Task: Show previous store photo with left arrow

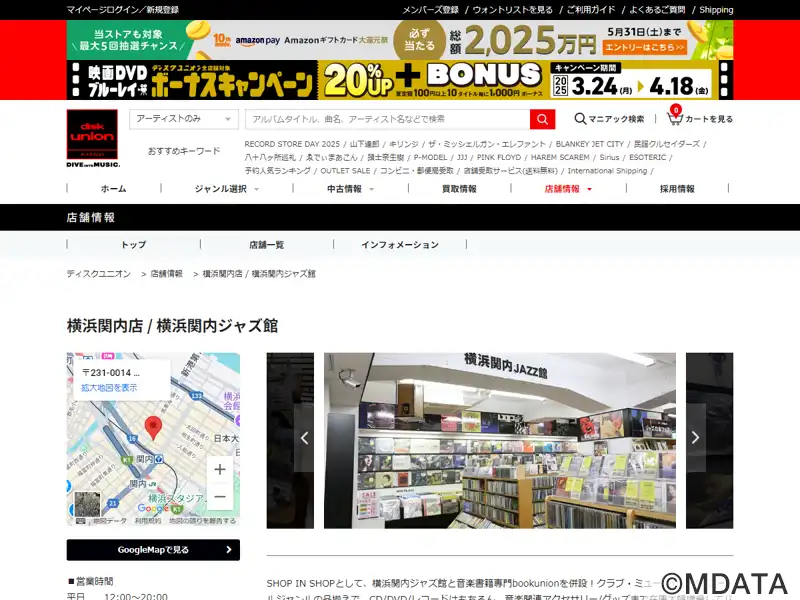Action: [304, 438]
